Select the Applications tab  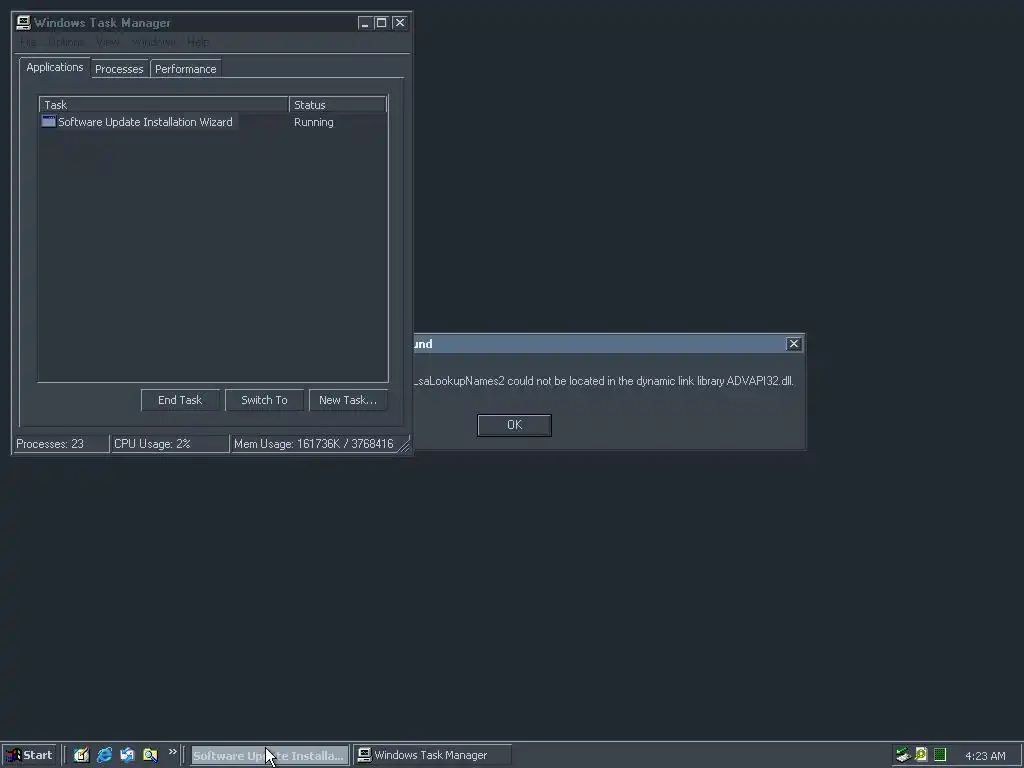55,67
